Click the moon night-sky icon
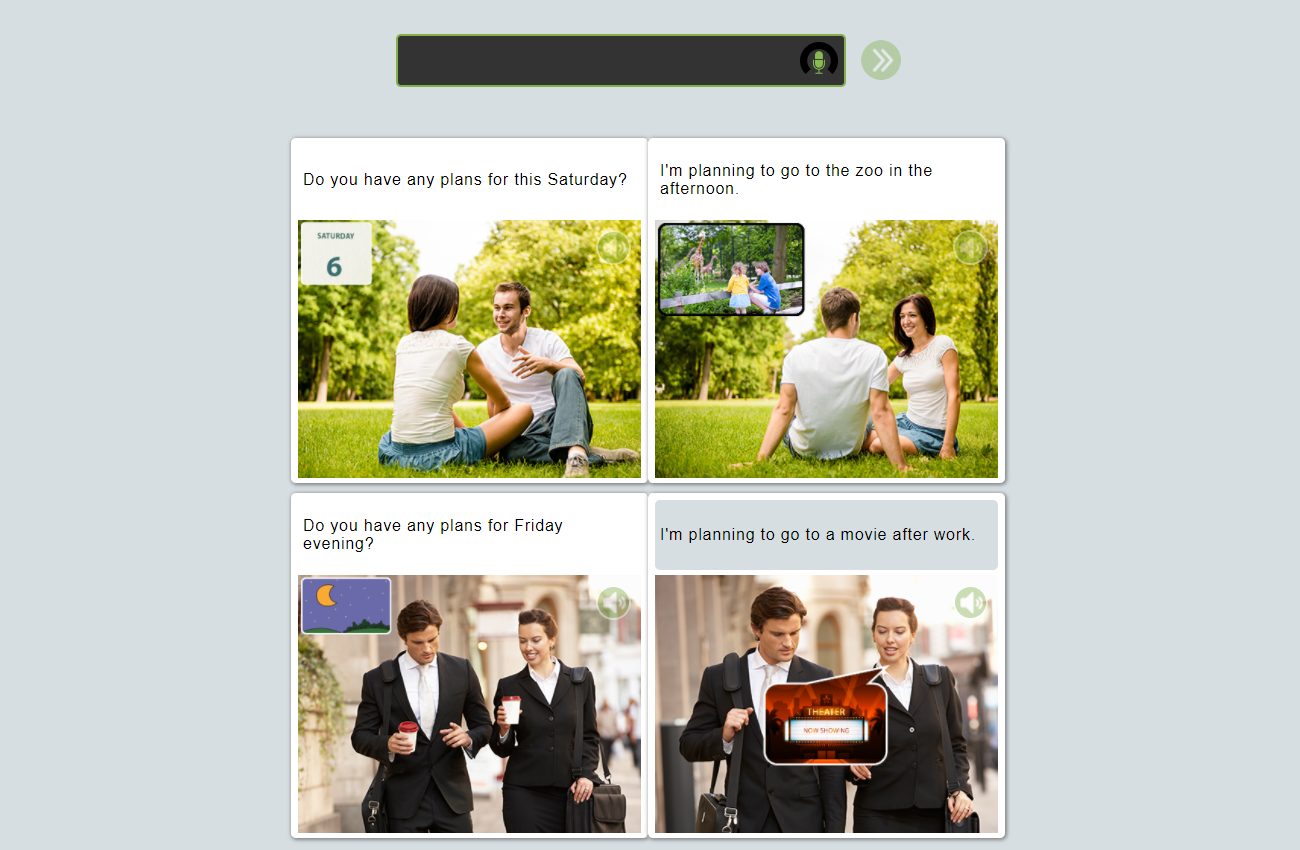 tap(346, 606)
